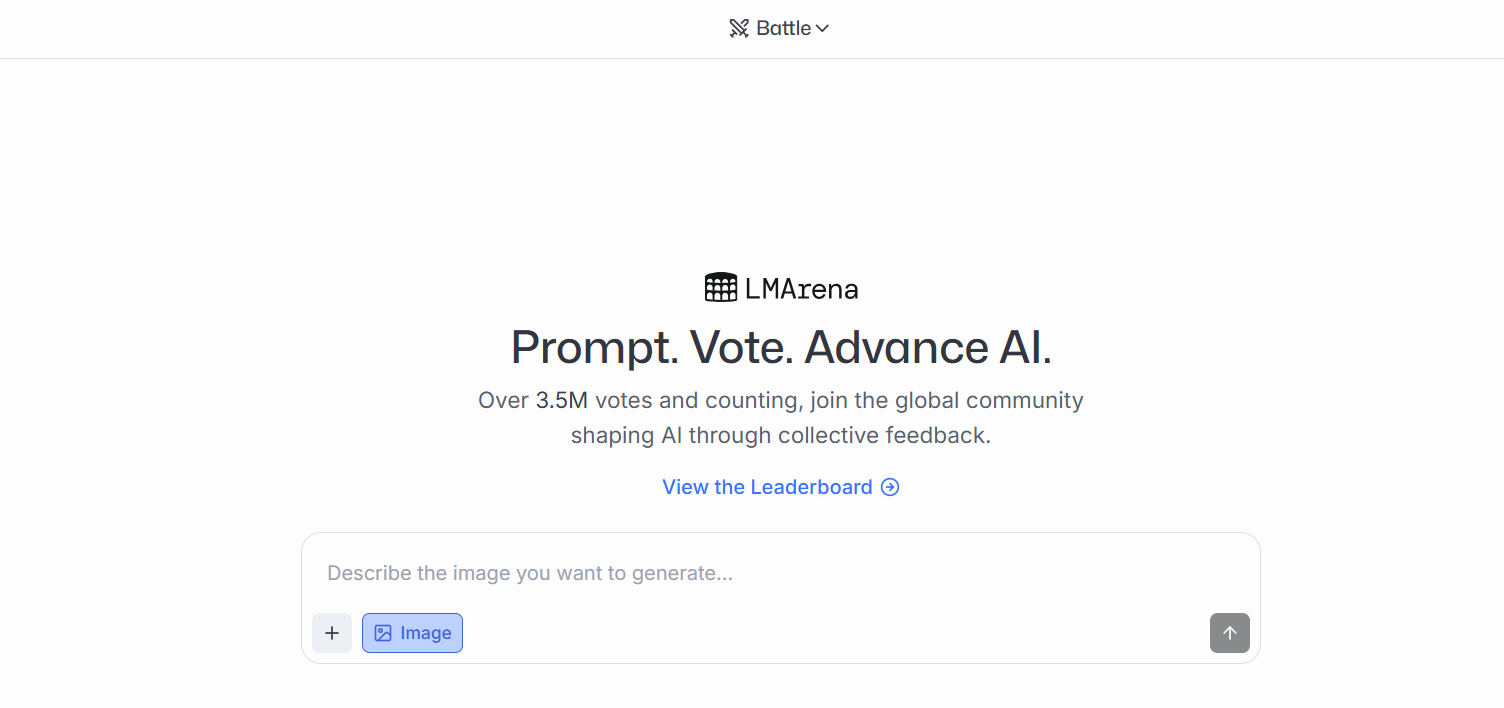Image resolution: width=1504 pixels, height=708 pixels.
Task: Toggle off the Image generation mode
Action: click(412, 633)
